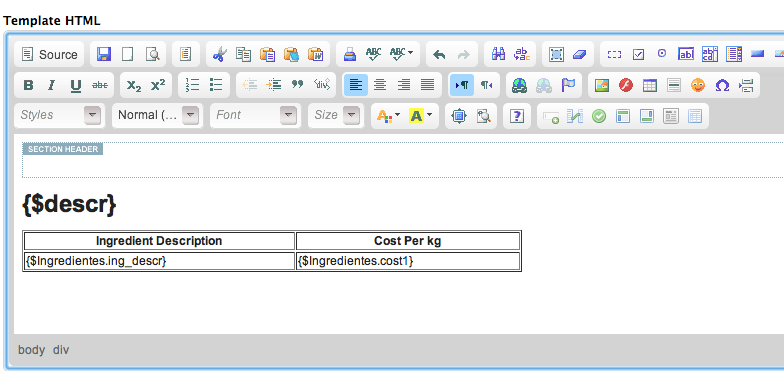Insert a Textarea form icon

point(710,54)
